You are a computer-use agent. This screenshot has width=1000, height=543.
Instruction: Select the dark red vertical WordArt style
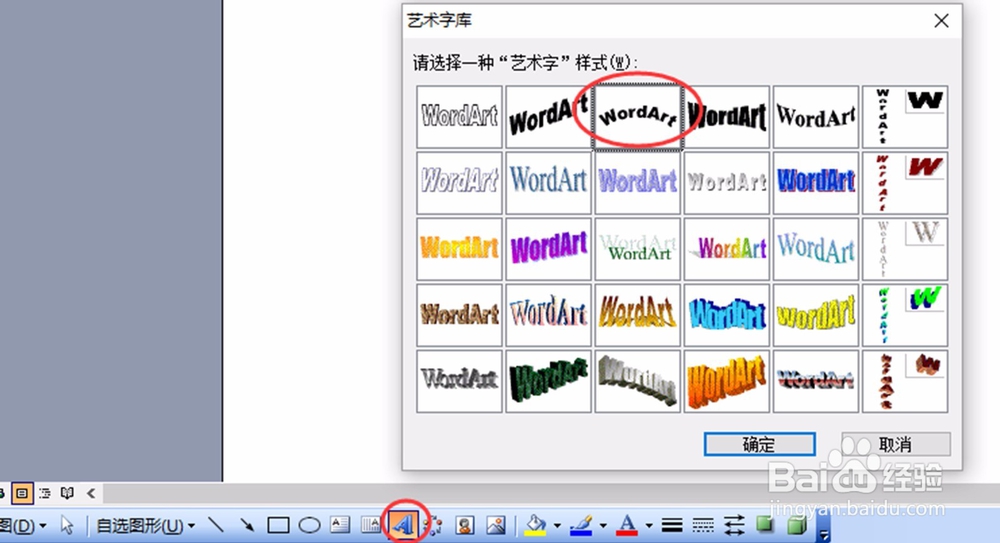pyautogui.click(x=905, y=182)
